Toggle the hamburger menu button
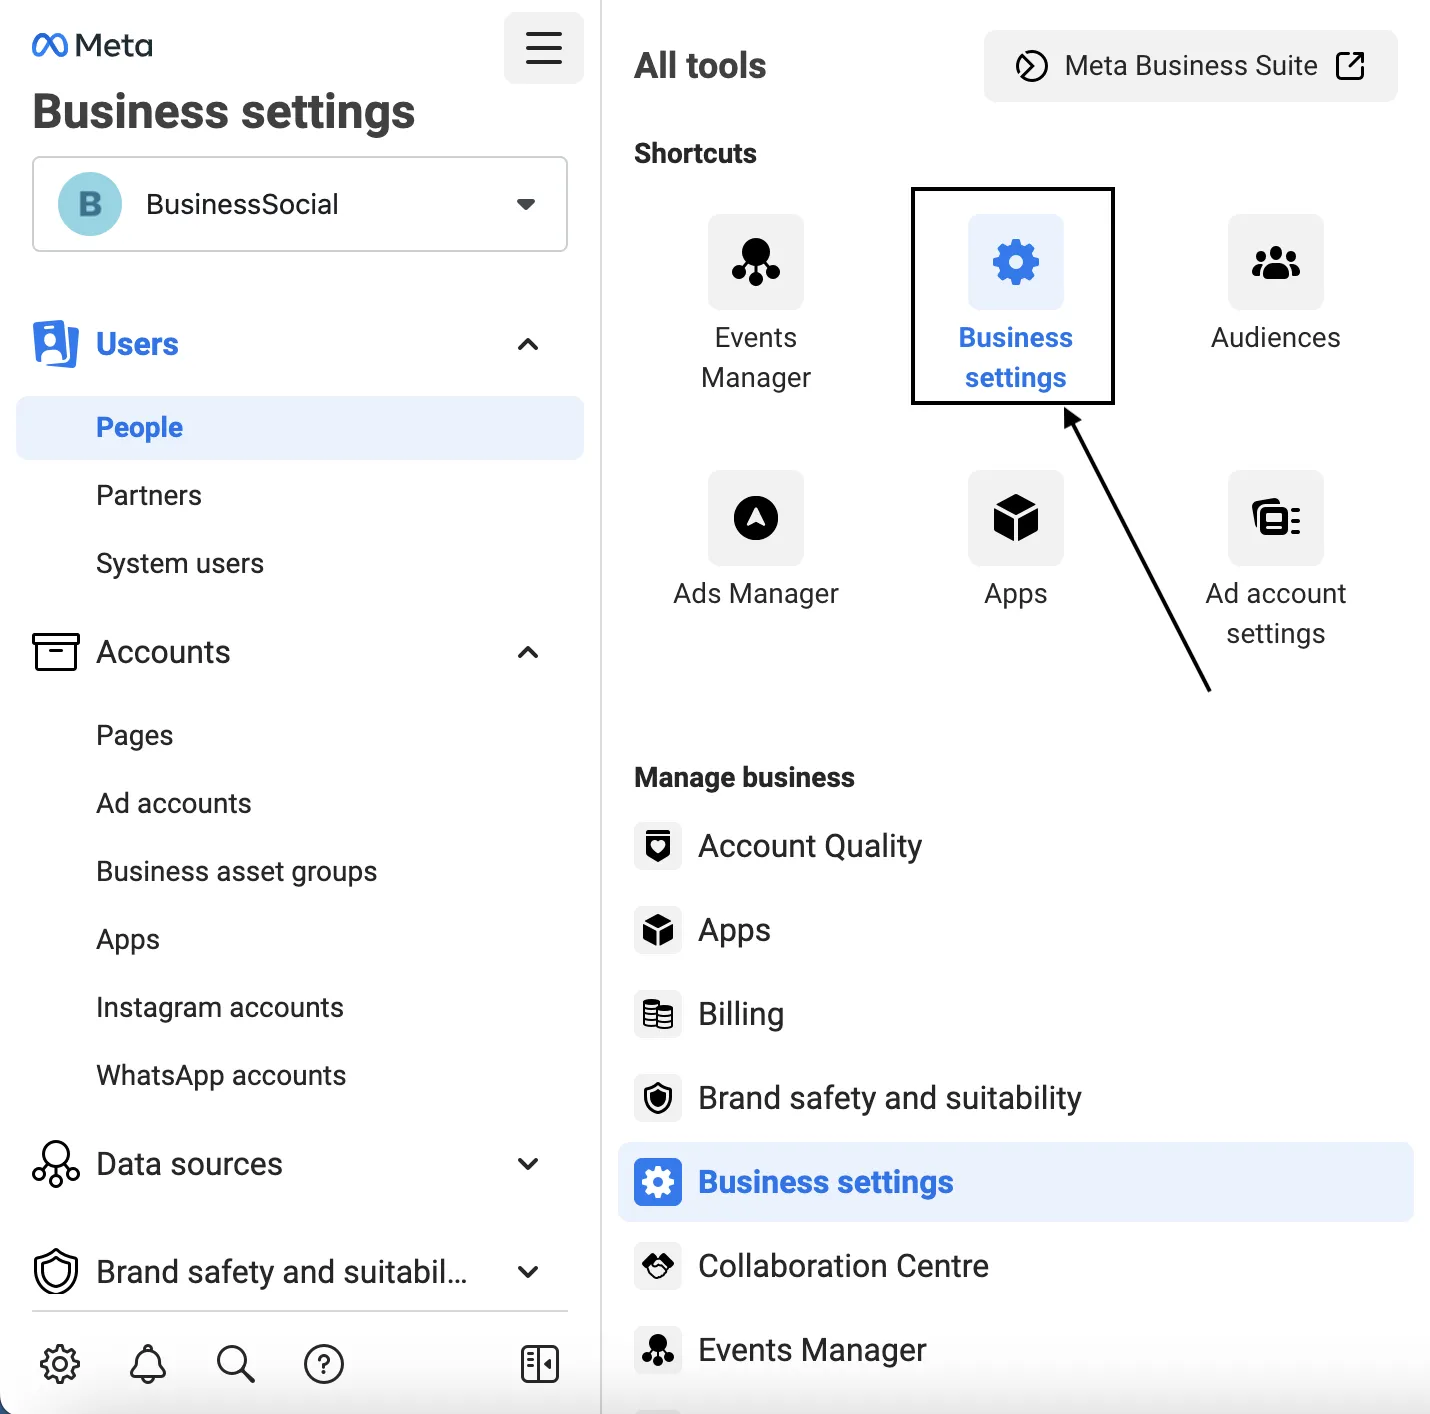This screenshot has width=1430, height=1414. click(544, 48)
